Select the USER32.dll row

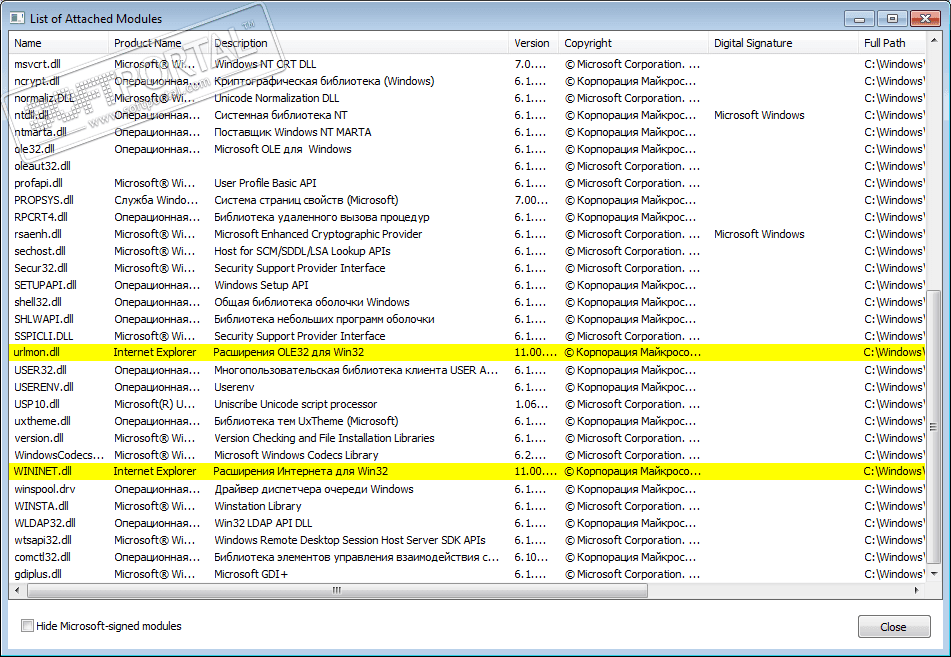[467, 370]
